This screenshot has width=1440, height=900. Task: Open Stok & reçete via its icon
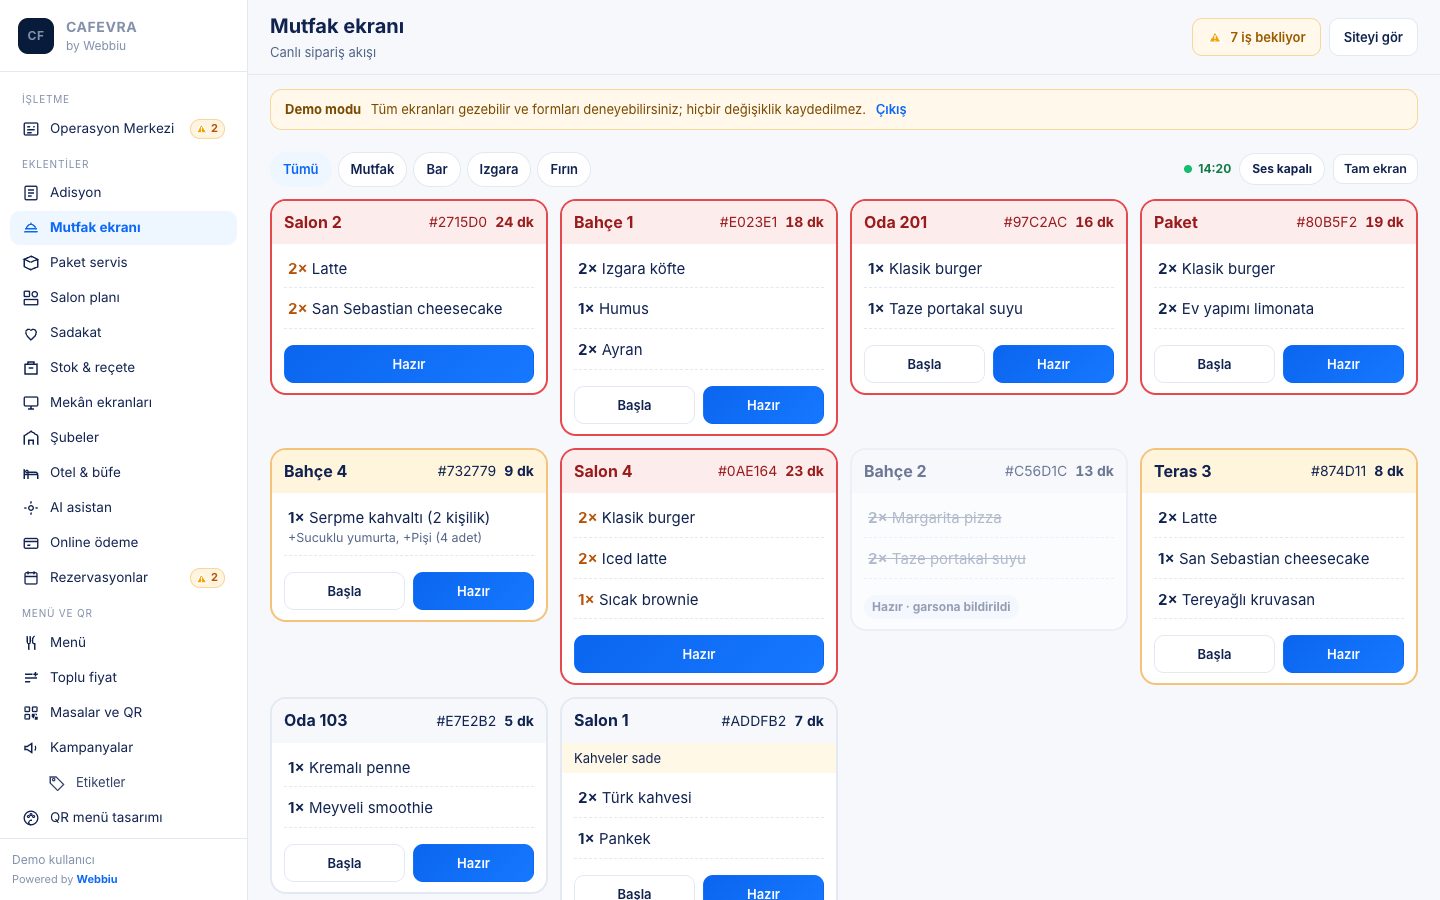tap(31, 368)
